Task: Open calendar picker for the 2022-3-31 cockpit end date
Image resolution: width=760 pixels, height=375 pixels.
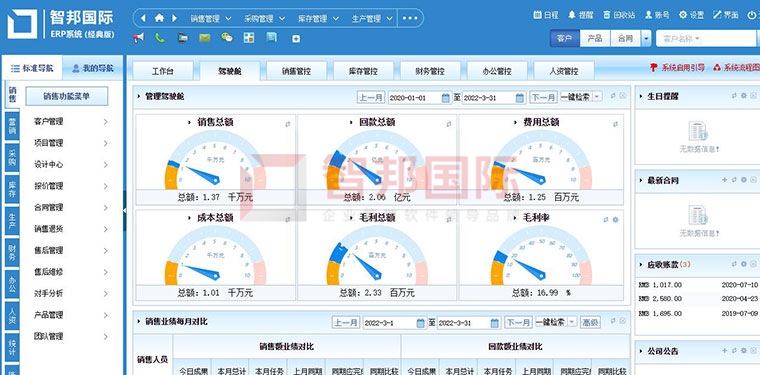Action: point(520,98)
